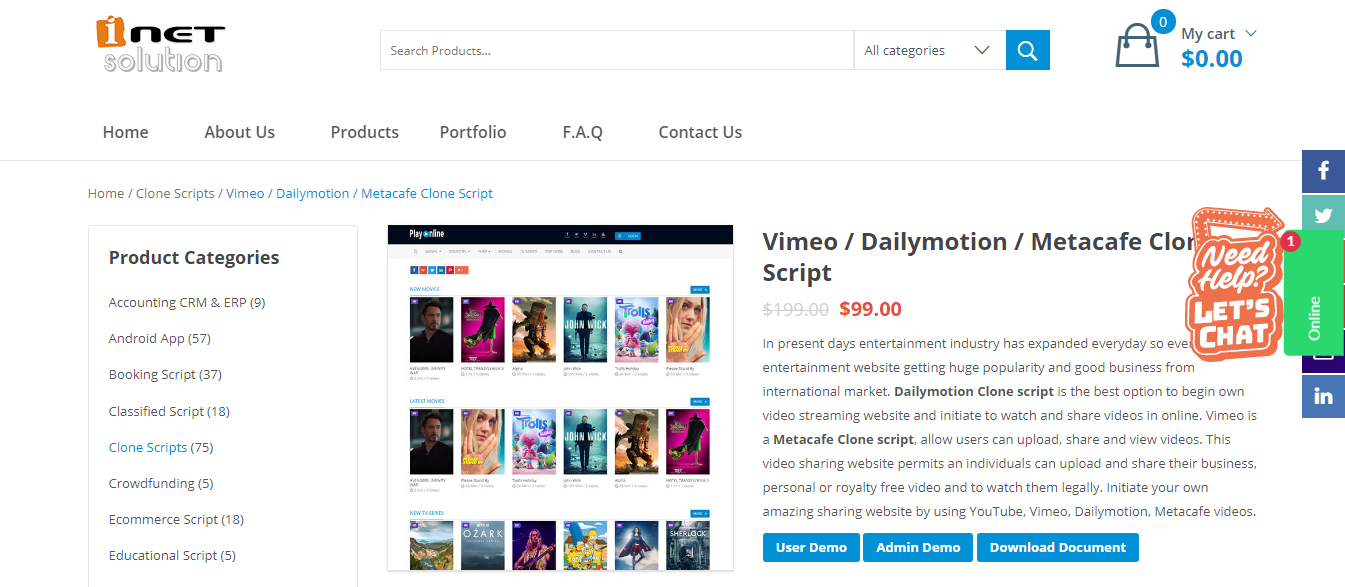
Task: Open the Classified Script category
Action: pos(169,411)
